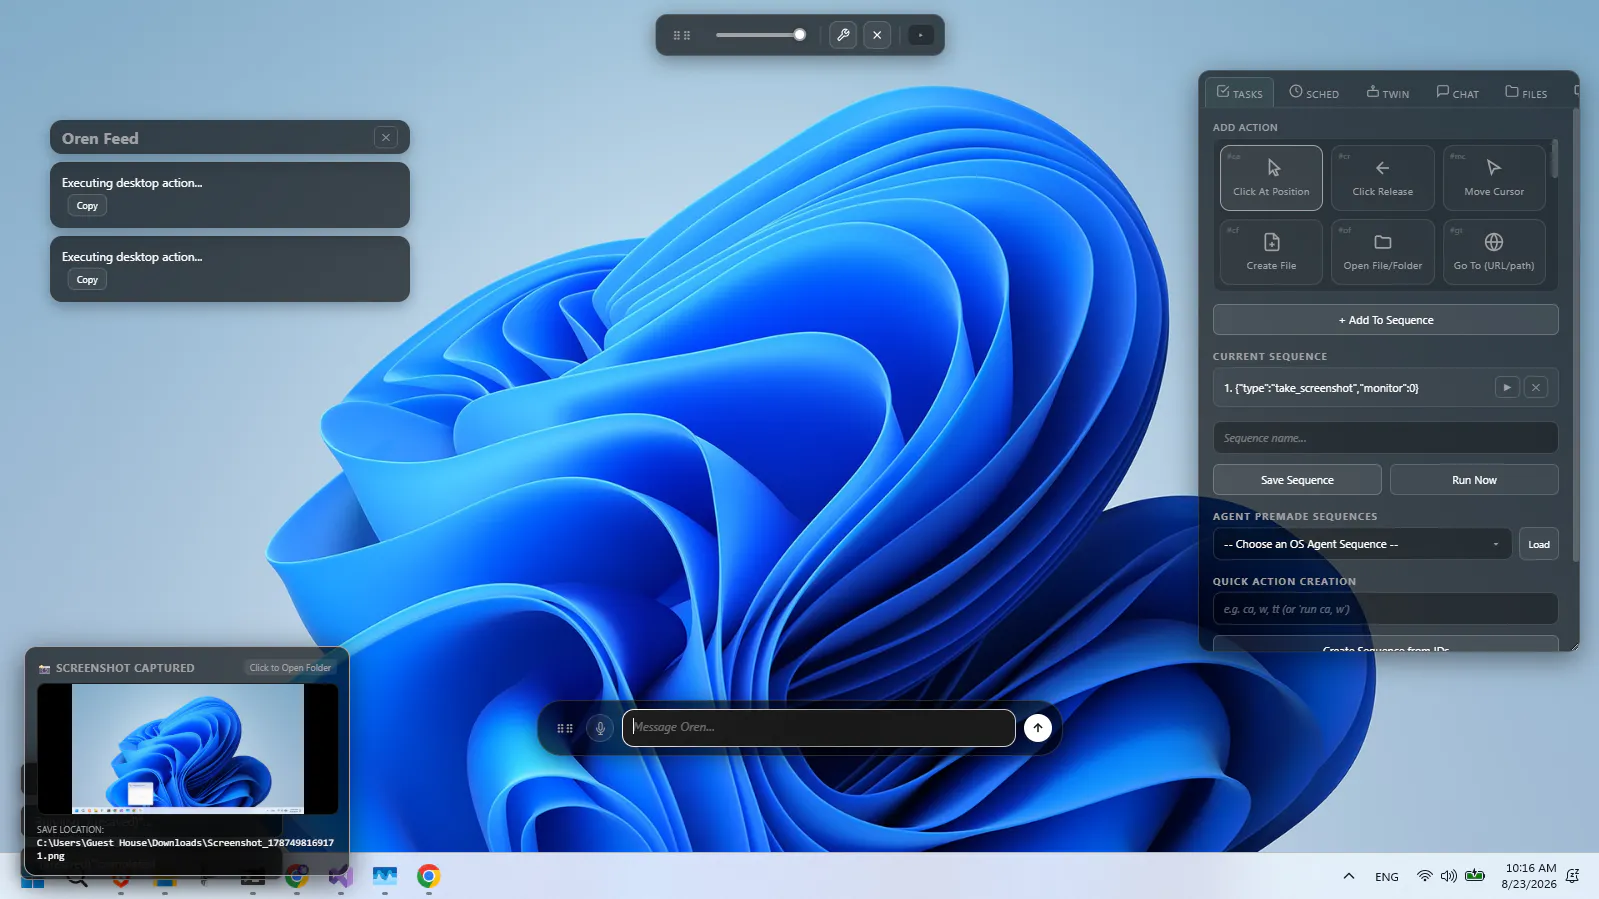Close the Oren Feed panel

tap(386, 138)
